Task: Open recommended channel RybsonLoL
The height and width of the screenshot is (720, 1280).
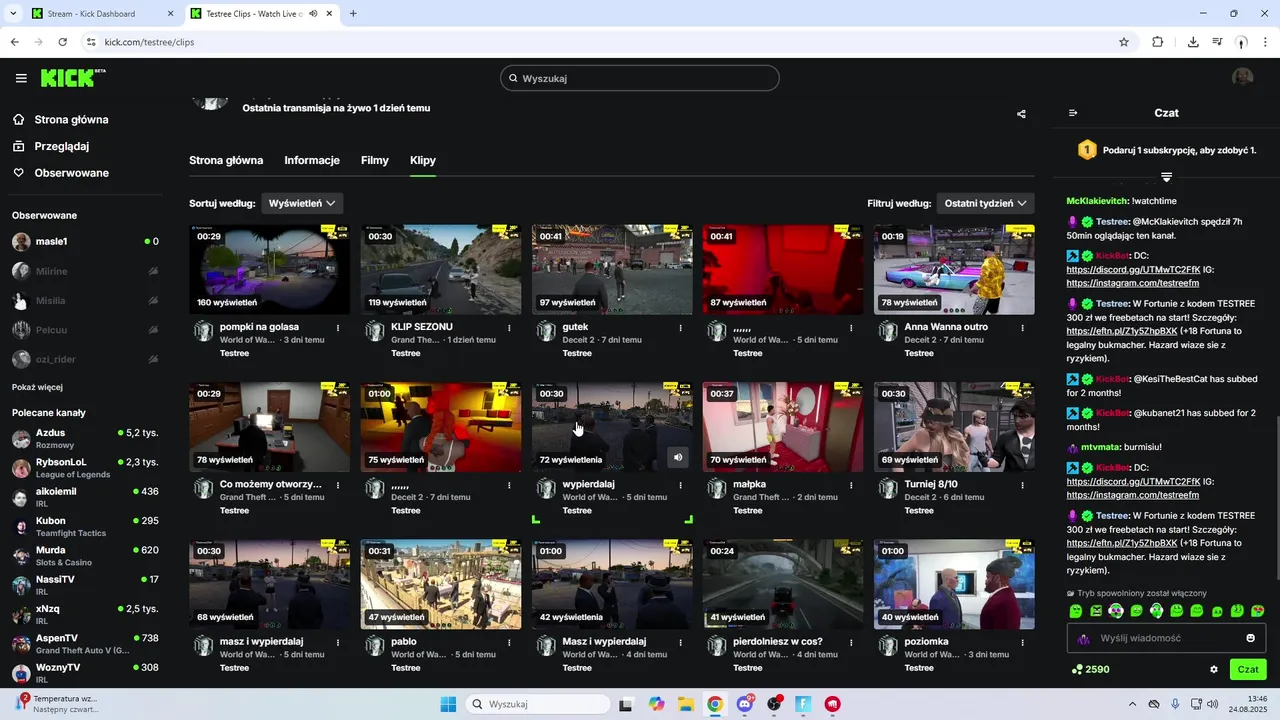Action: pos(85,468)
